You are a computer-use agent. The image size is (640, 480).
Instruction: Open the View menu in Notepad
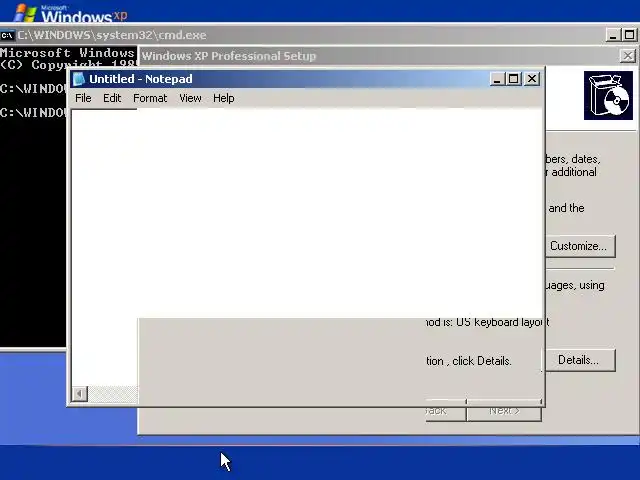coord(190,98)
